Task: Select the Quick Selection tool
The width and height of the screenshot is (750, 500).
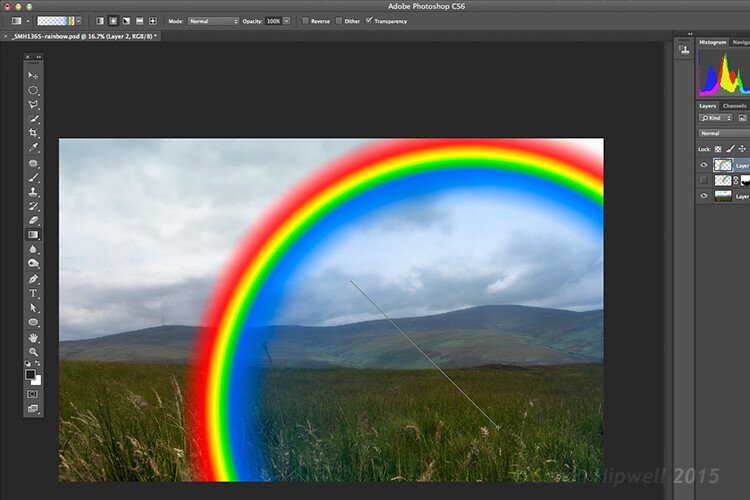Action: [x=33, y=119]
